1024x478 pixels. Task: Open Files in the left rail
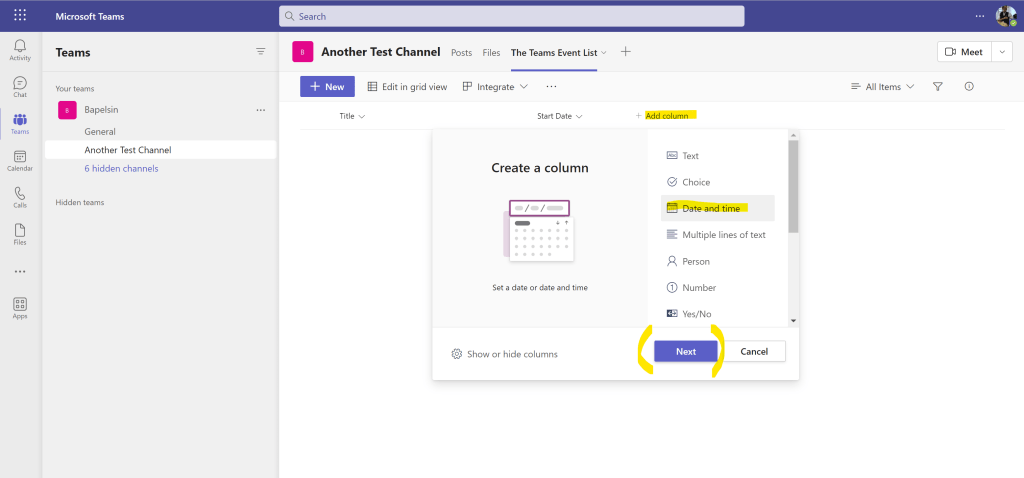20,234
